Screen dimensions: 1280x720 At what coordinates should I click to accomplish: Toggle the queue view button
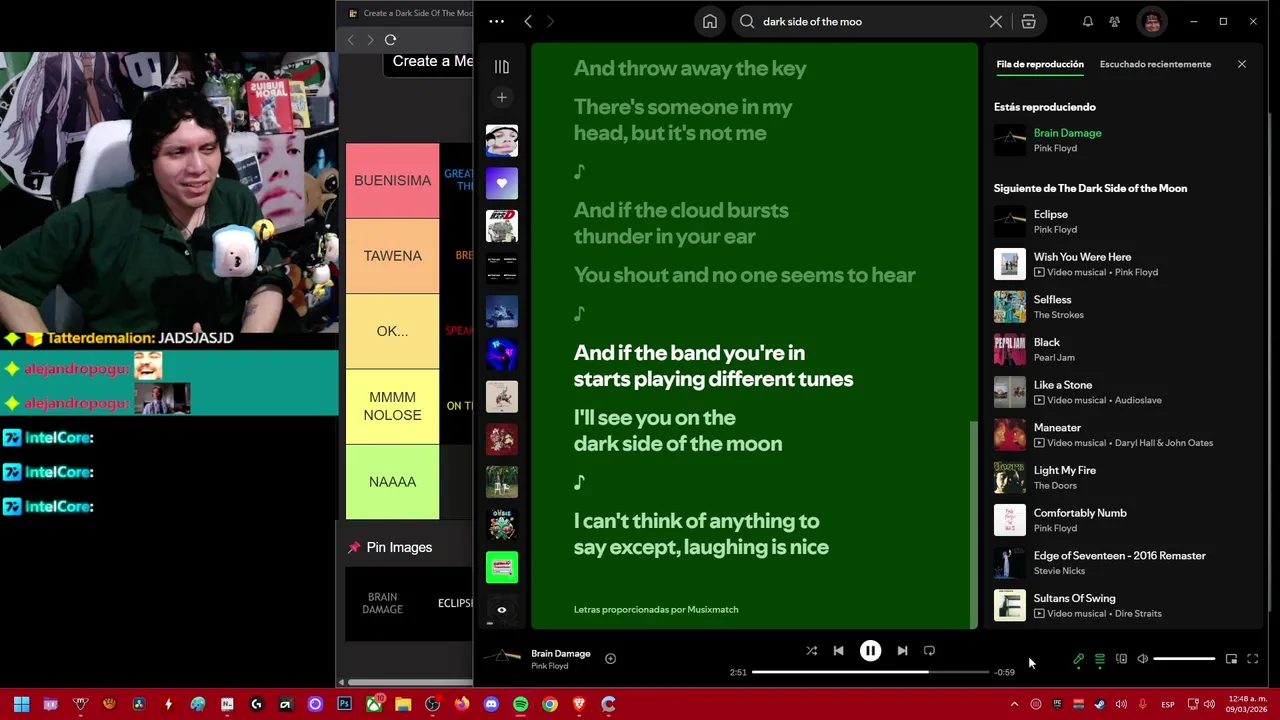pyautogui.click(x=1100, y=659)
